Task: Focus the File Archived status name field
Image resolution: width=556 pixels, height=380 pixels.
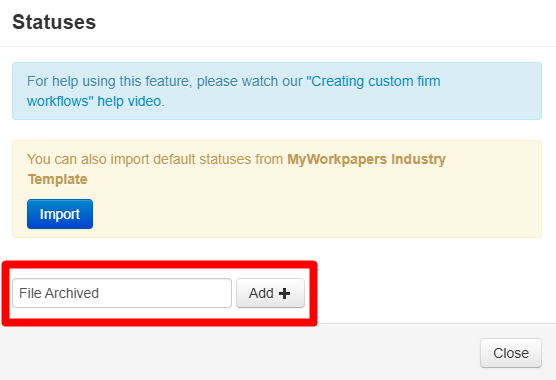Action: tap(122, 293)
